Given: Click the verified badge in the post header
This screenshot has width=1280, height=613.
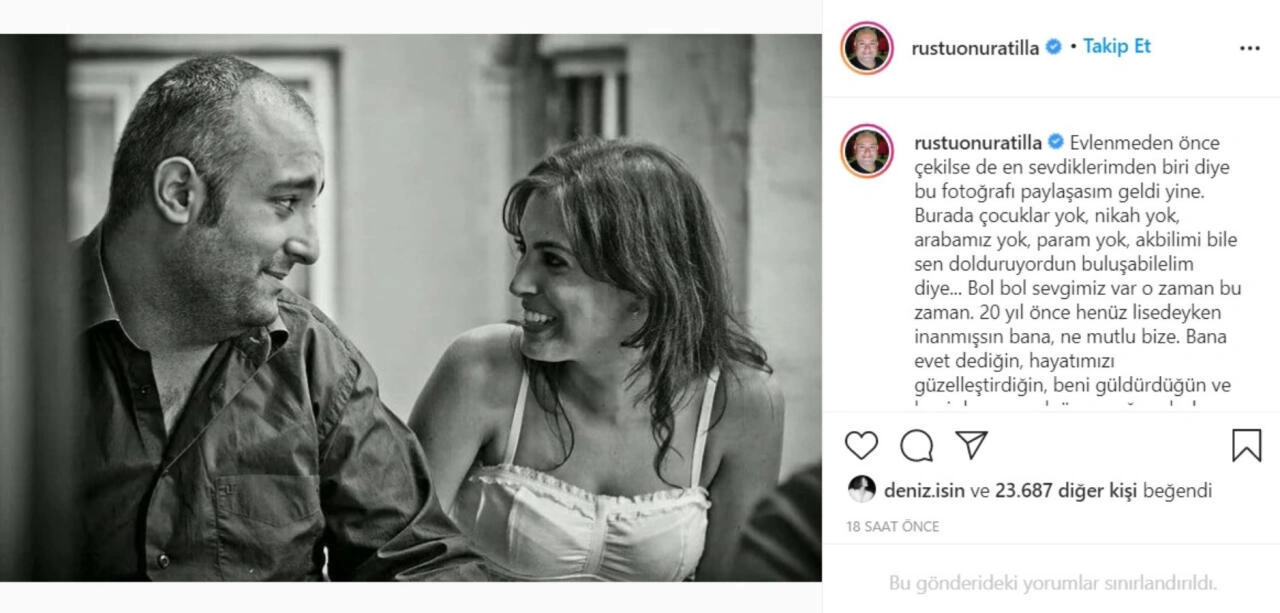Looking at the screenshot, I should (1053, 47).
